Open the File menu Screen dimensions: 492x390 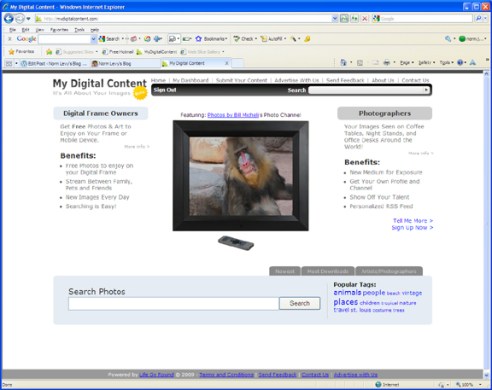tap(12, 30)
